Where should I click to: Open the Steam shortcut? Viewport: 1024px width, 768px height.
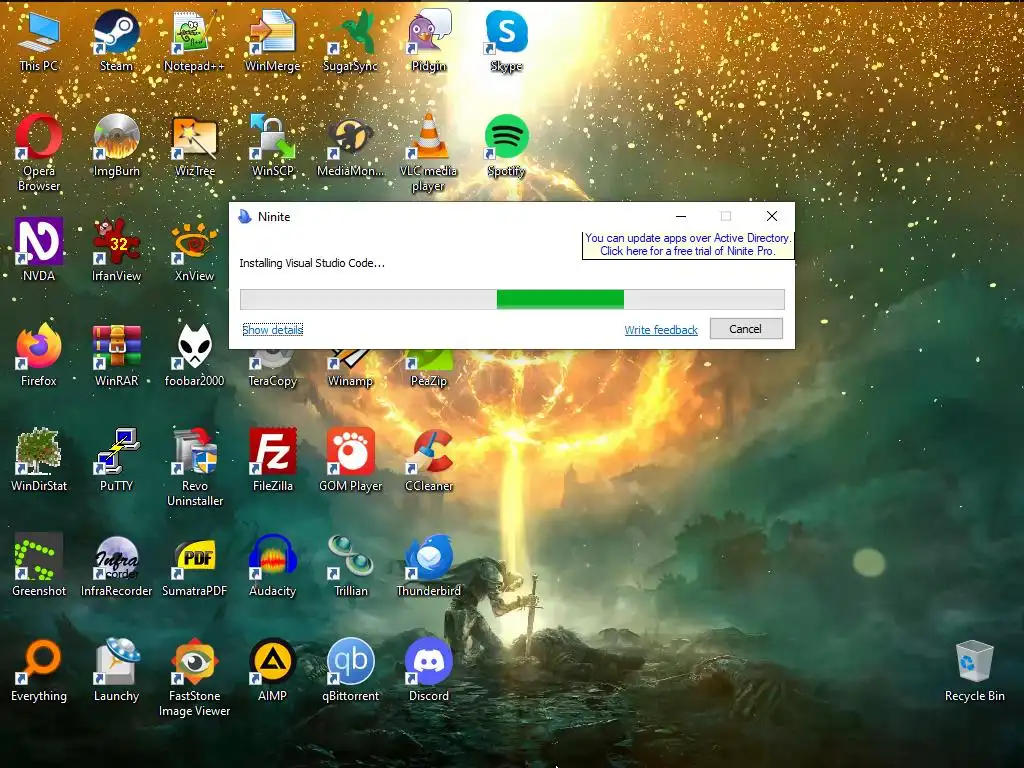[116, 40]
